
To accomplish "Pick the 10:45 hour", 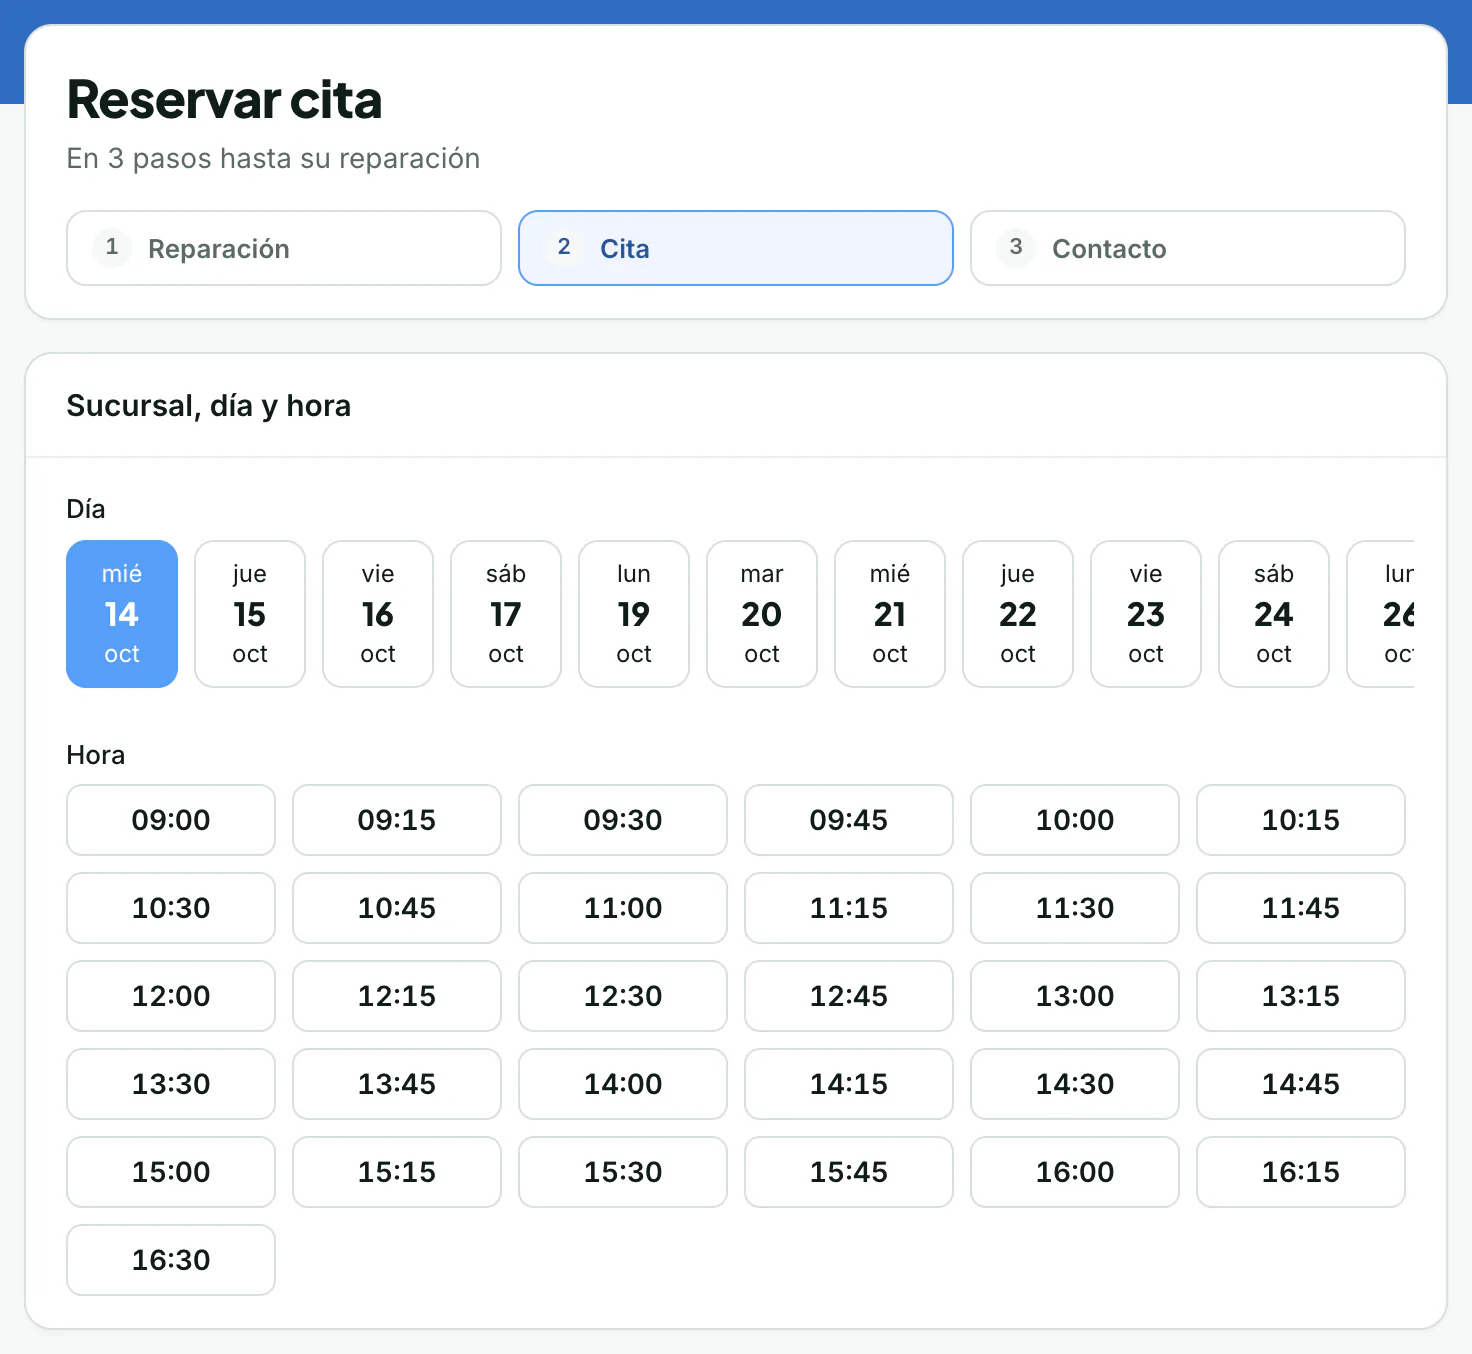I will click(397, 908).
